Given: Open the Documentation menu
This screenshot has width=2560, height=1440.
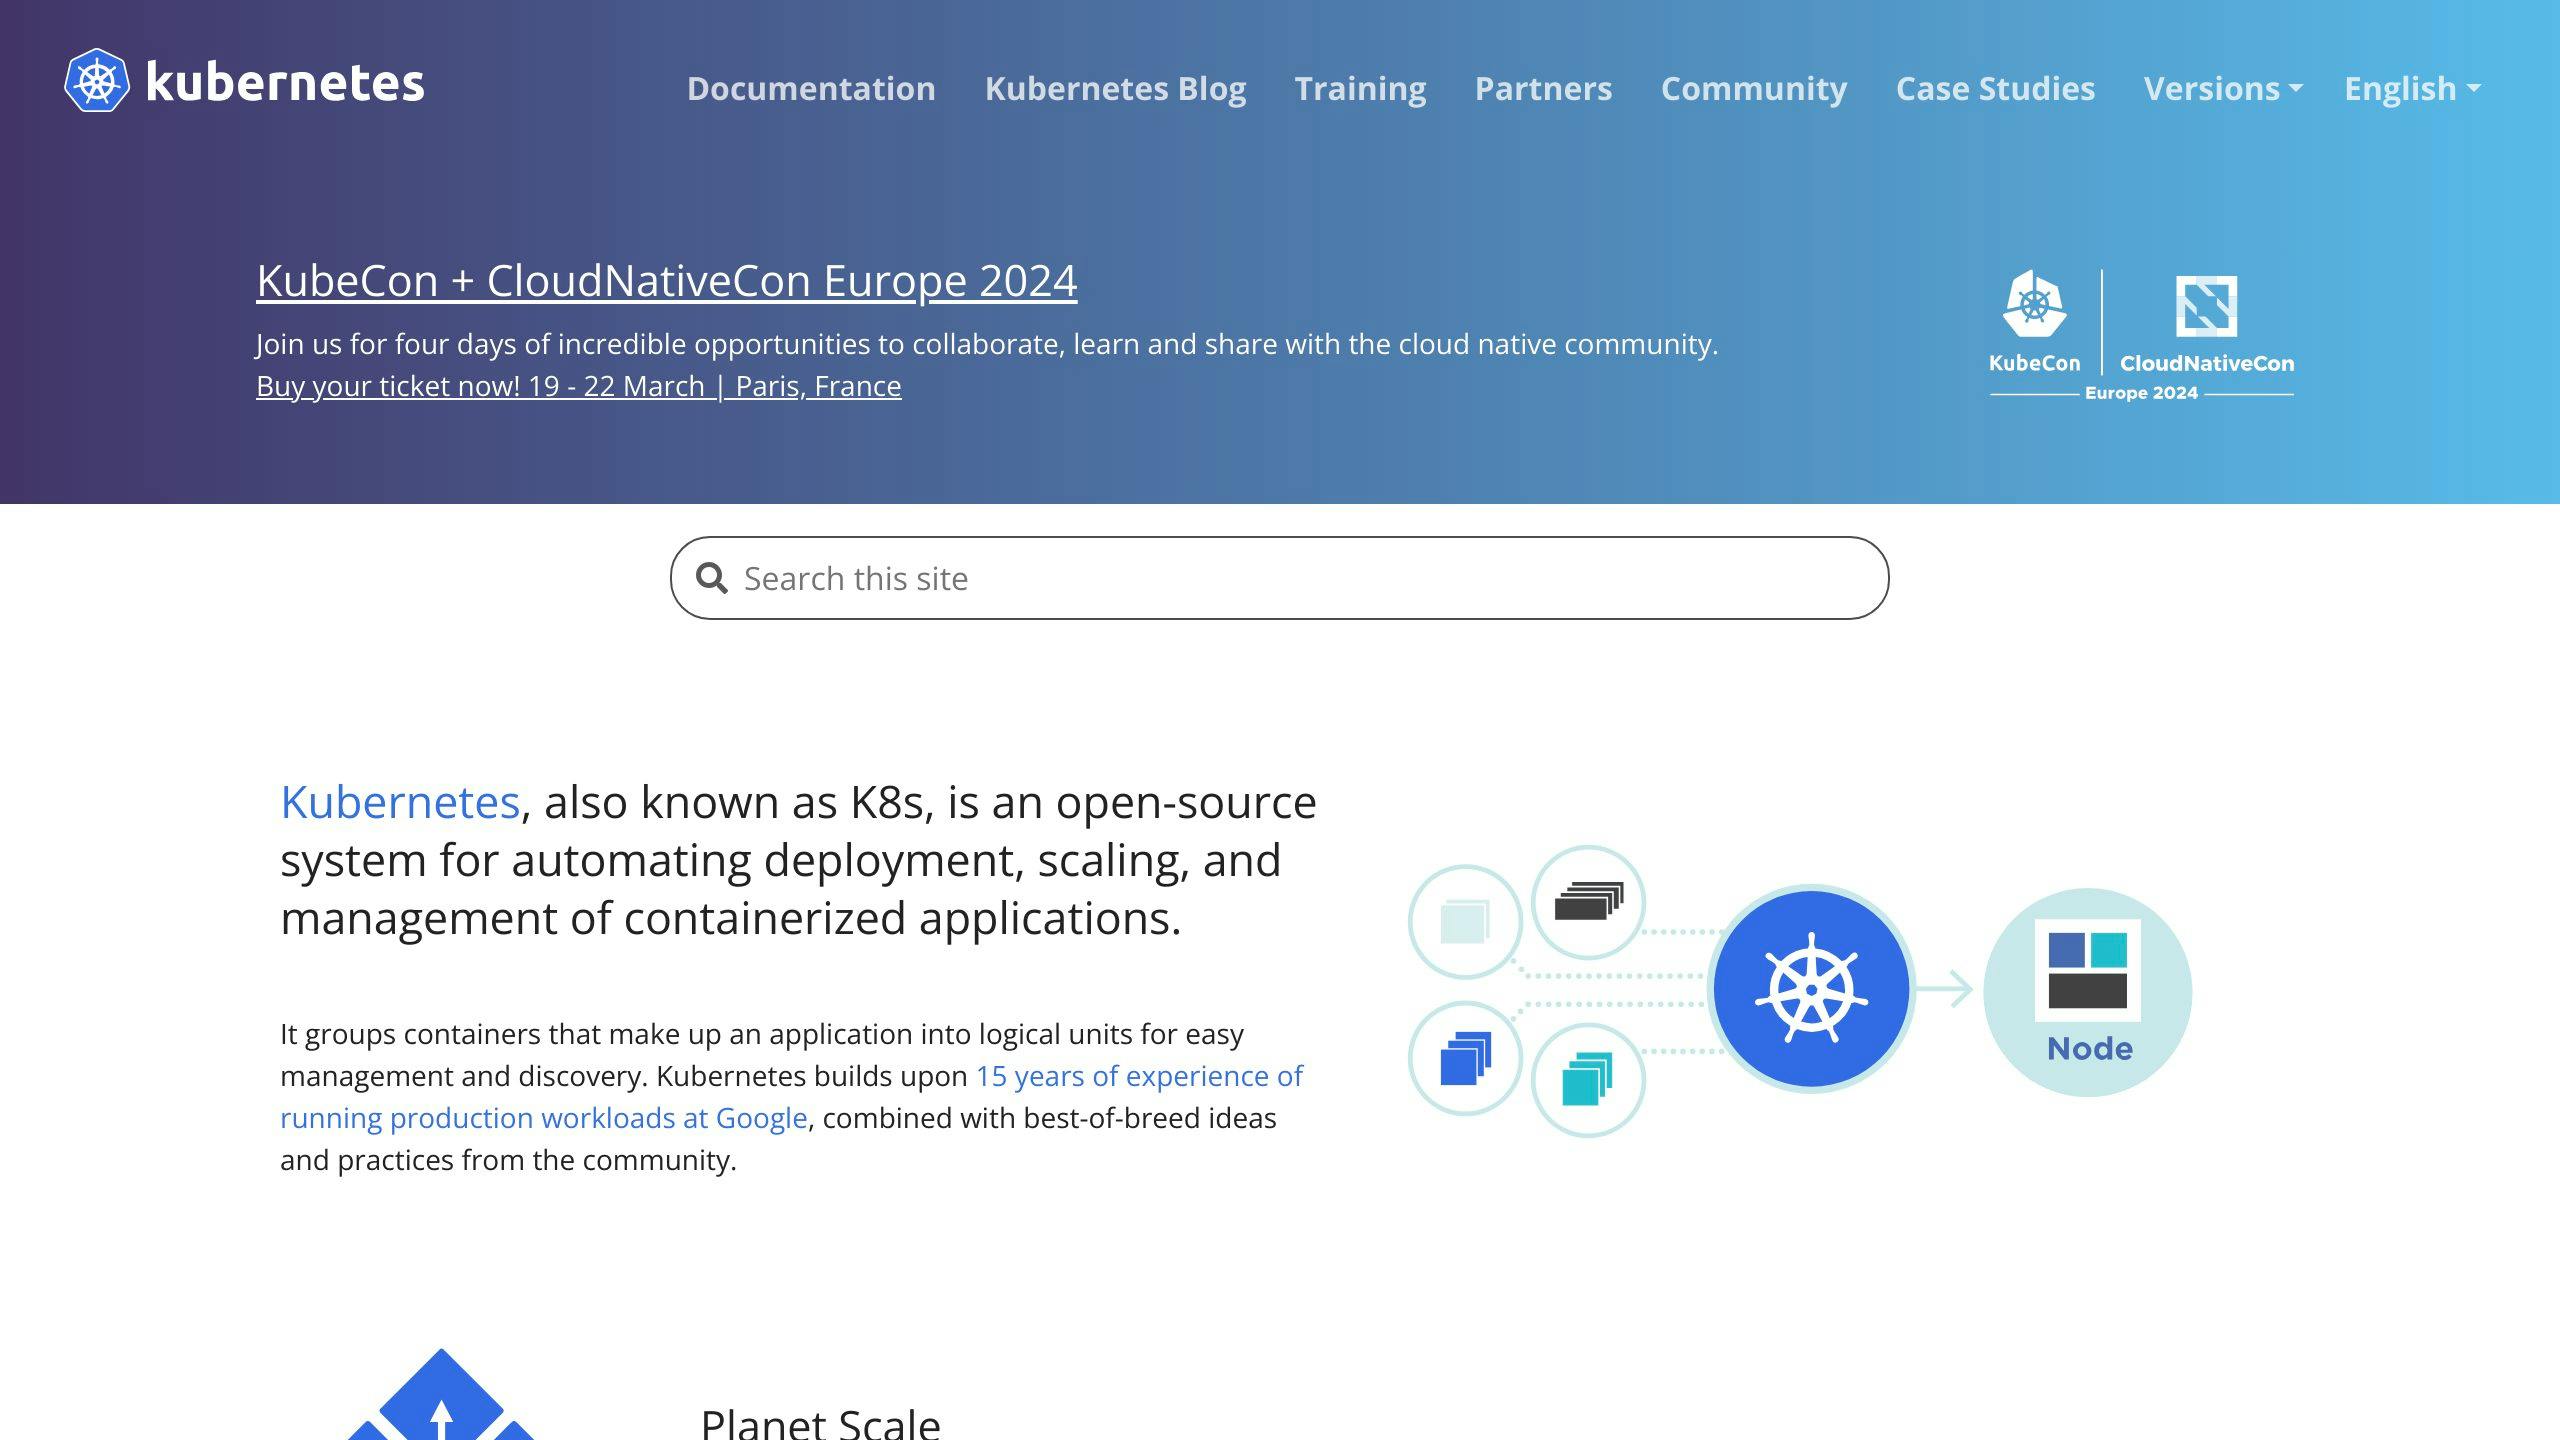Looking at the screenshot, I should tap(811, 89).
